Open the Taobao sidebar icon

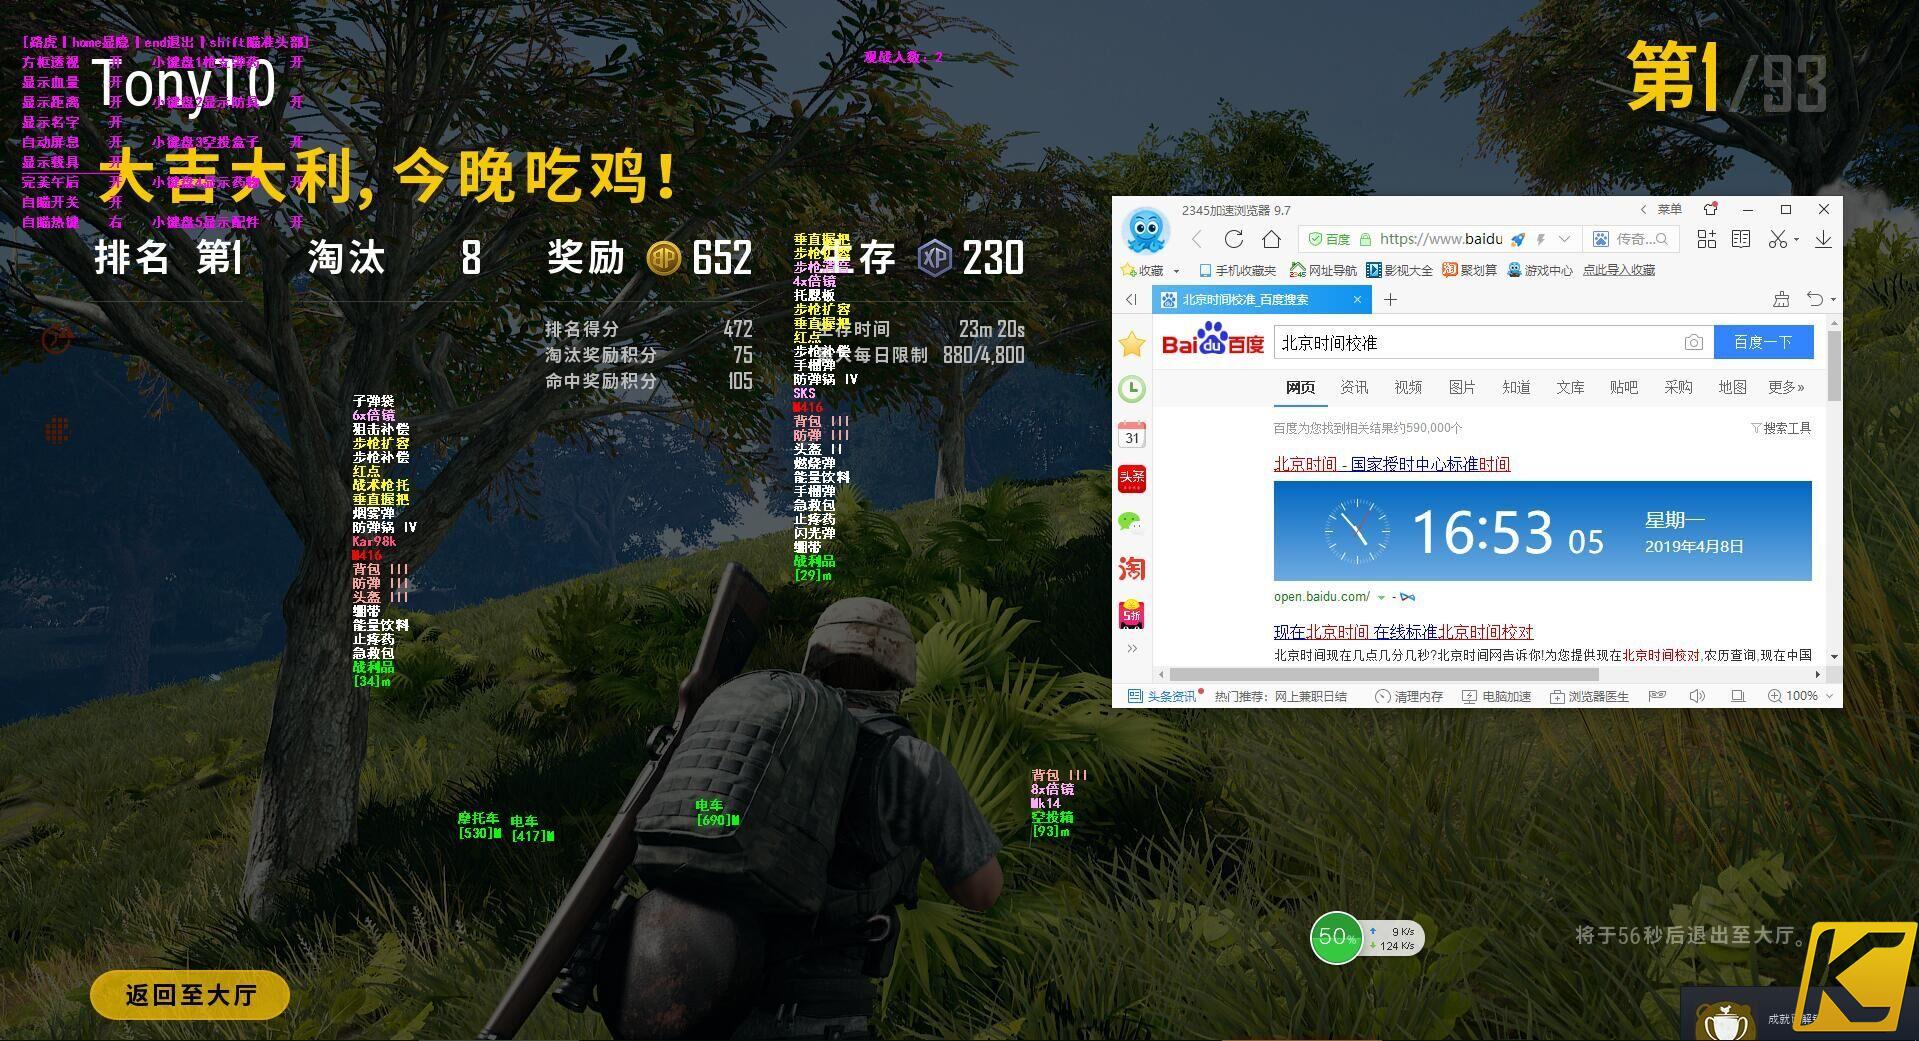pyautogui.click(x=1132, y=569)
